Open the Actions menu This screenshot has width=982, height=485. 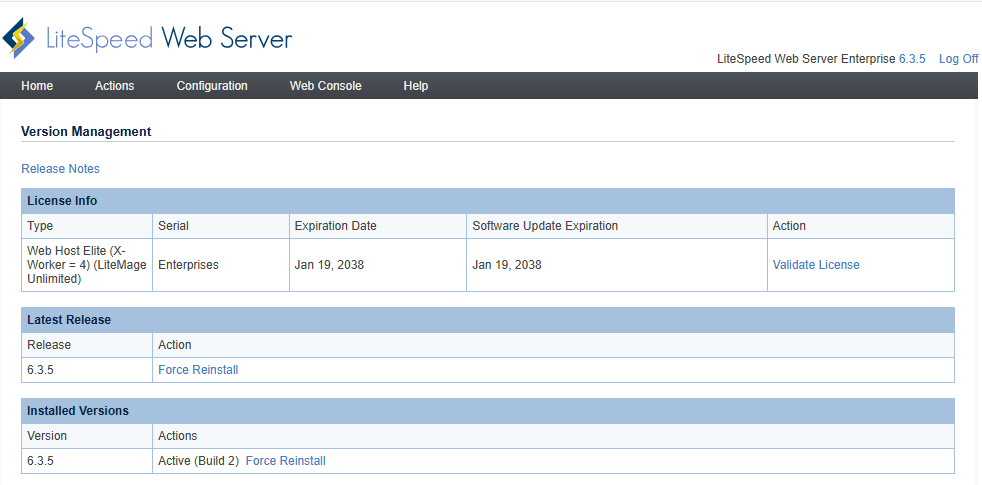pyautogui.click(x=115, y=86)
